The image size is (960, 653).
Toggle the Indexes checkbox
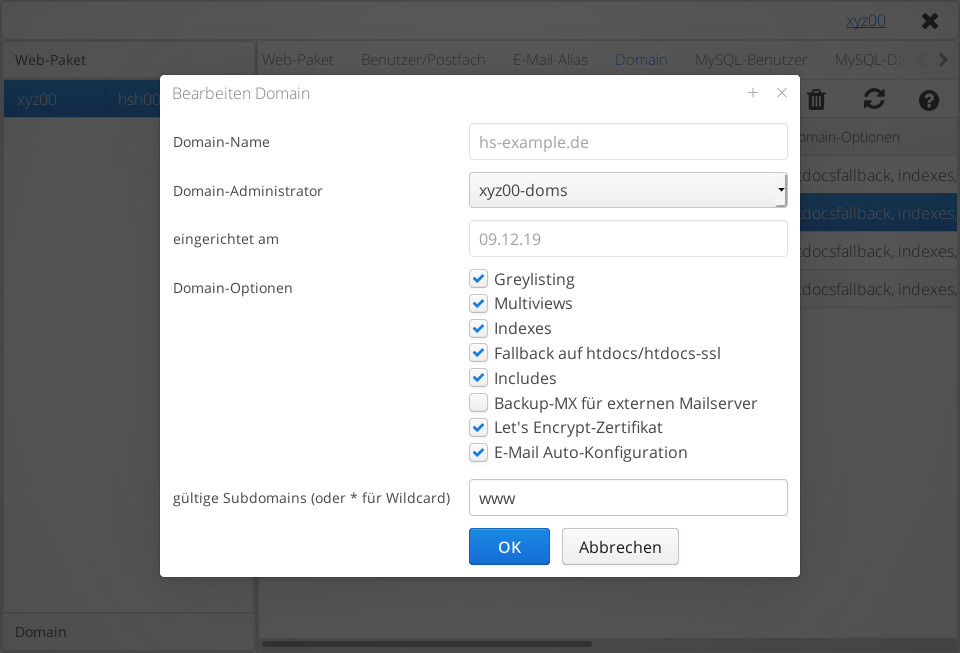click(478, 328)
